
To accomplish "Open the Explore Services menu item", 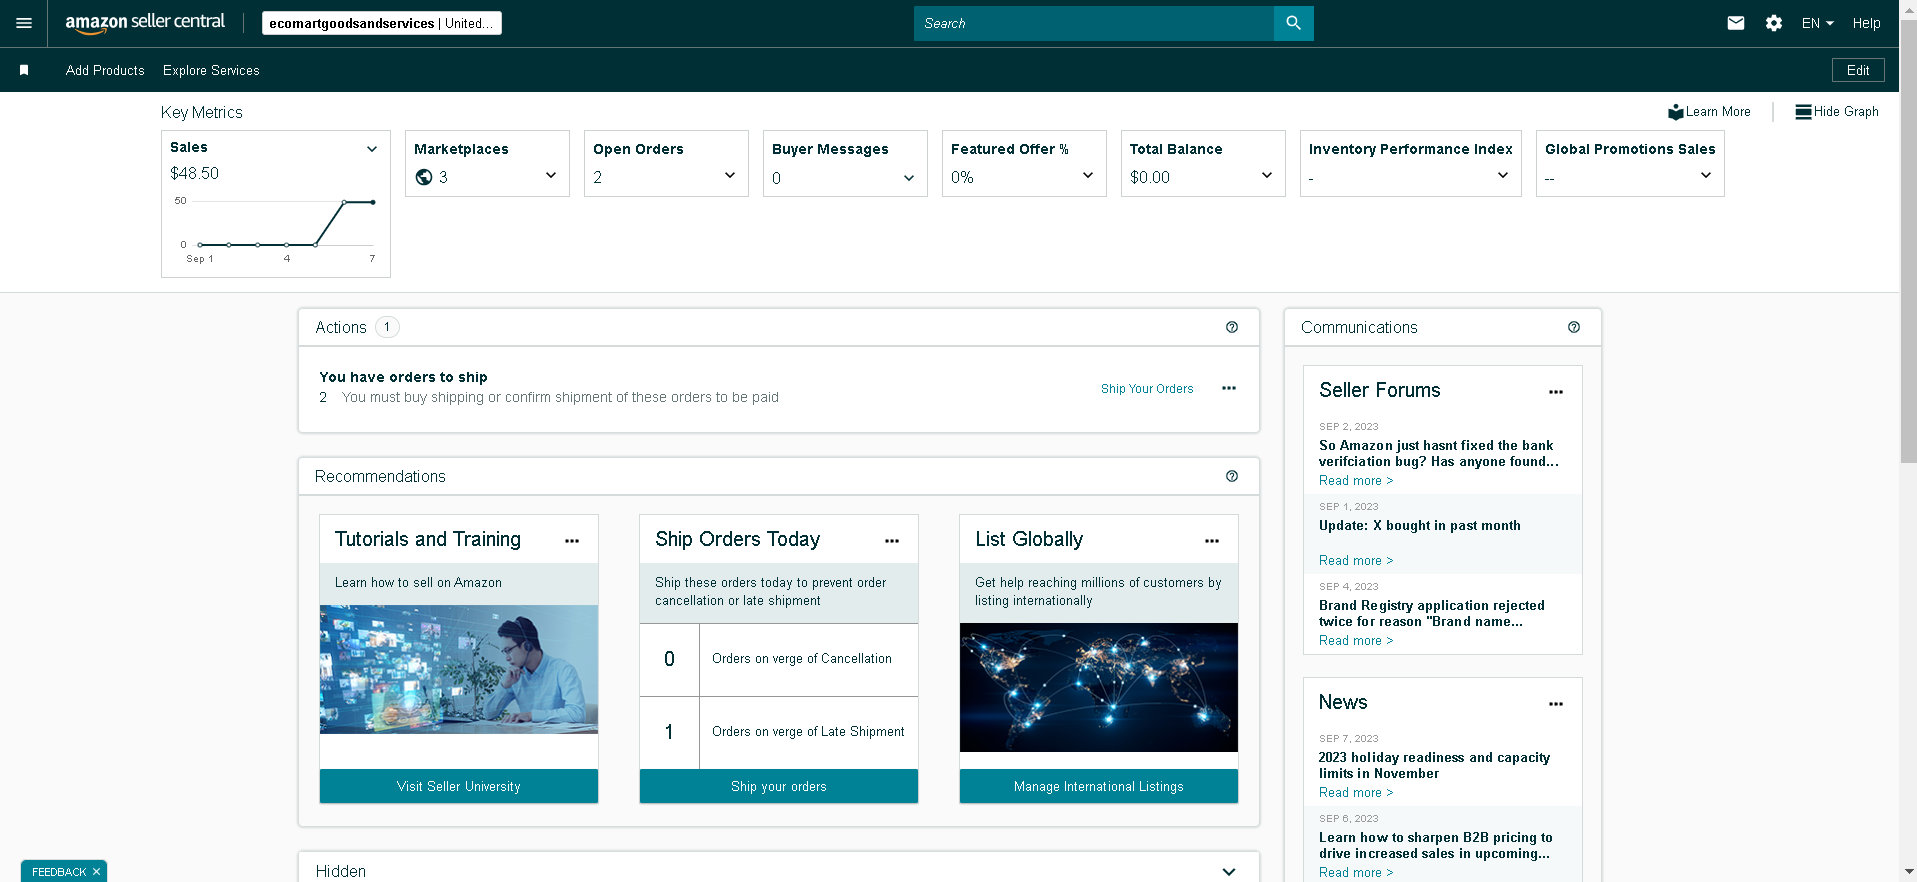I will 211,70.
